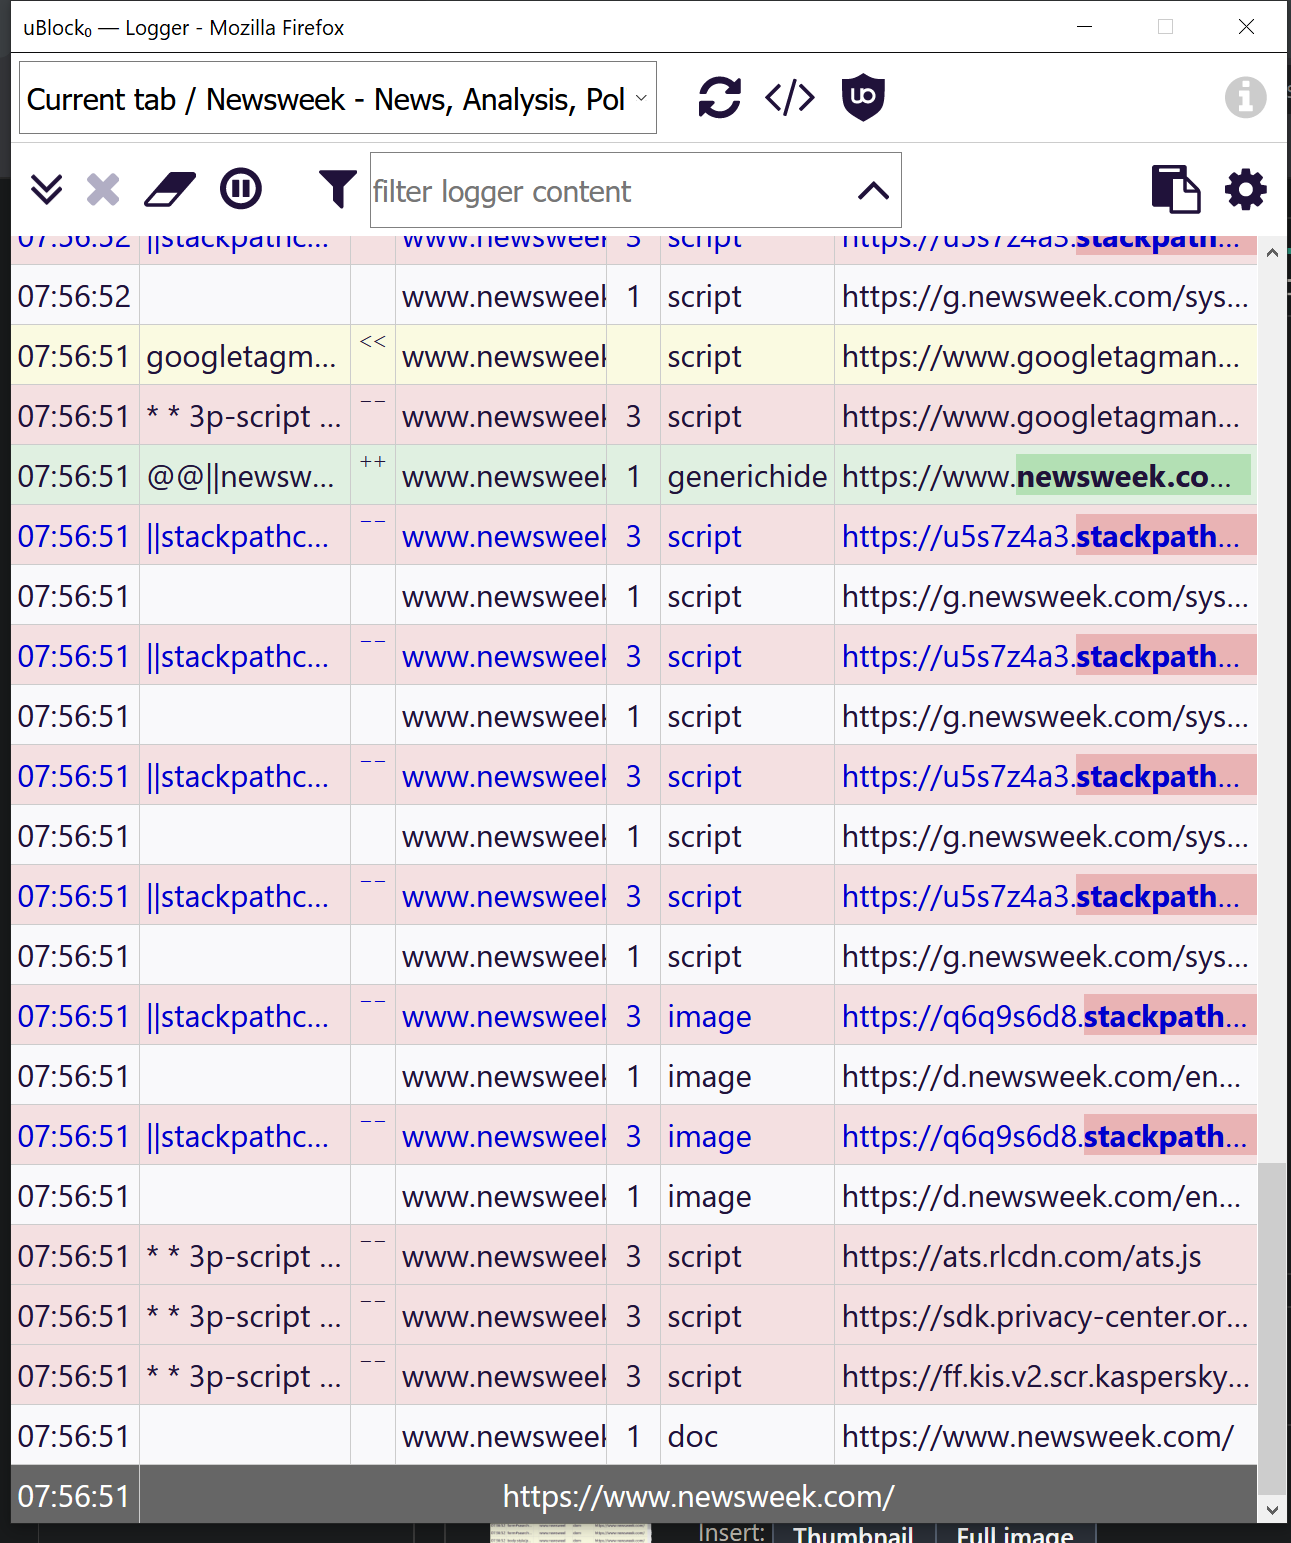Pause the logger
1291x1543 pixels.
(x=241, y=189)
